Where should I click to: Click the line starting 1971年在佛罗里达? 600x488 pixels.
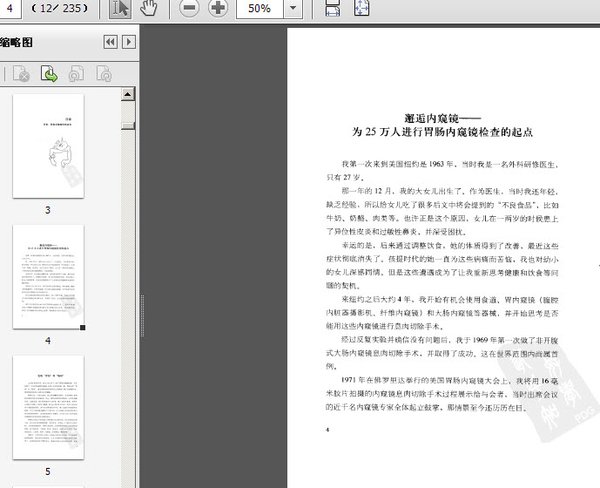pyautogui.click(x=450, y=380)
